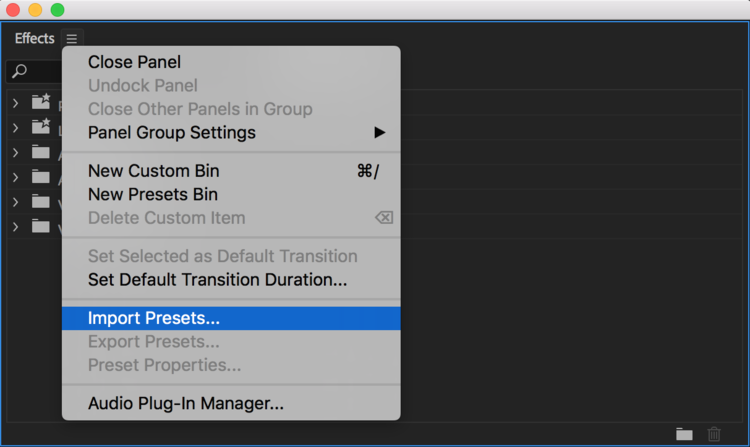Open Set Default Transition Duration dialog

pos(217,280)
